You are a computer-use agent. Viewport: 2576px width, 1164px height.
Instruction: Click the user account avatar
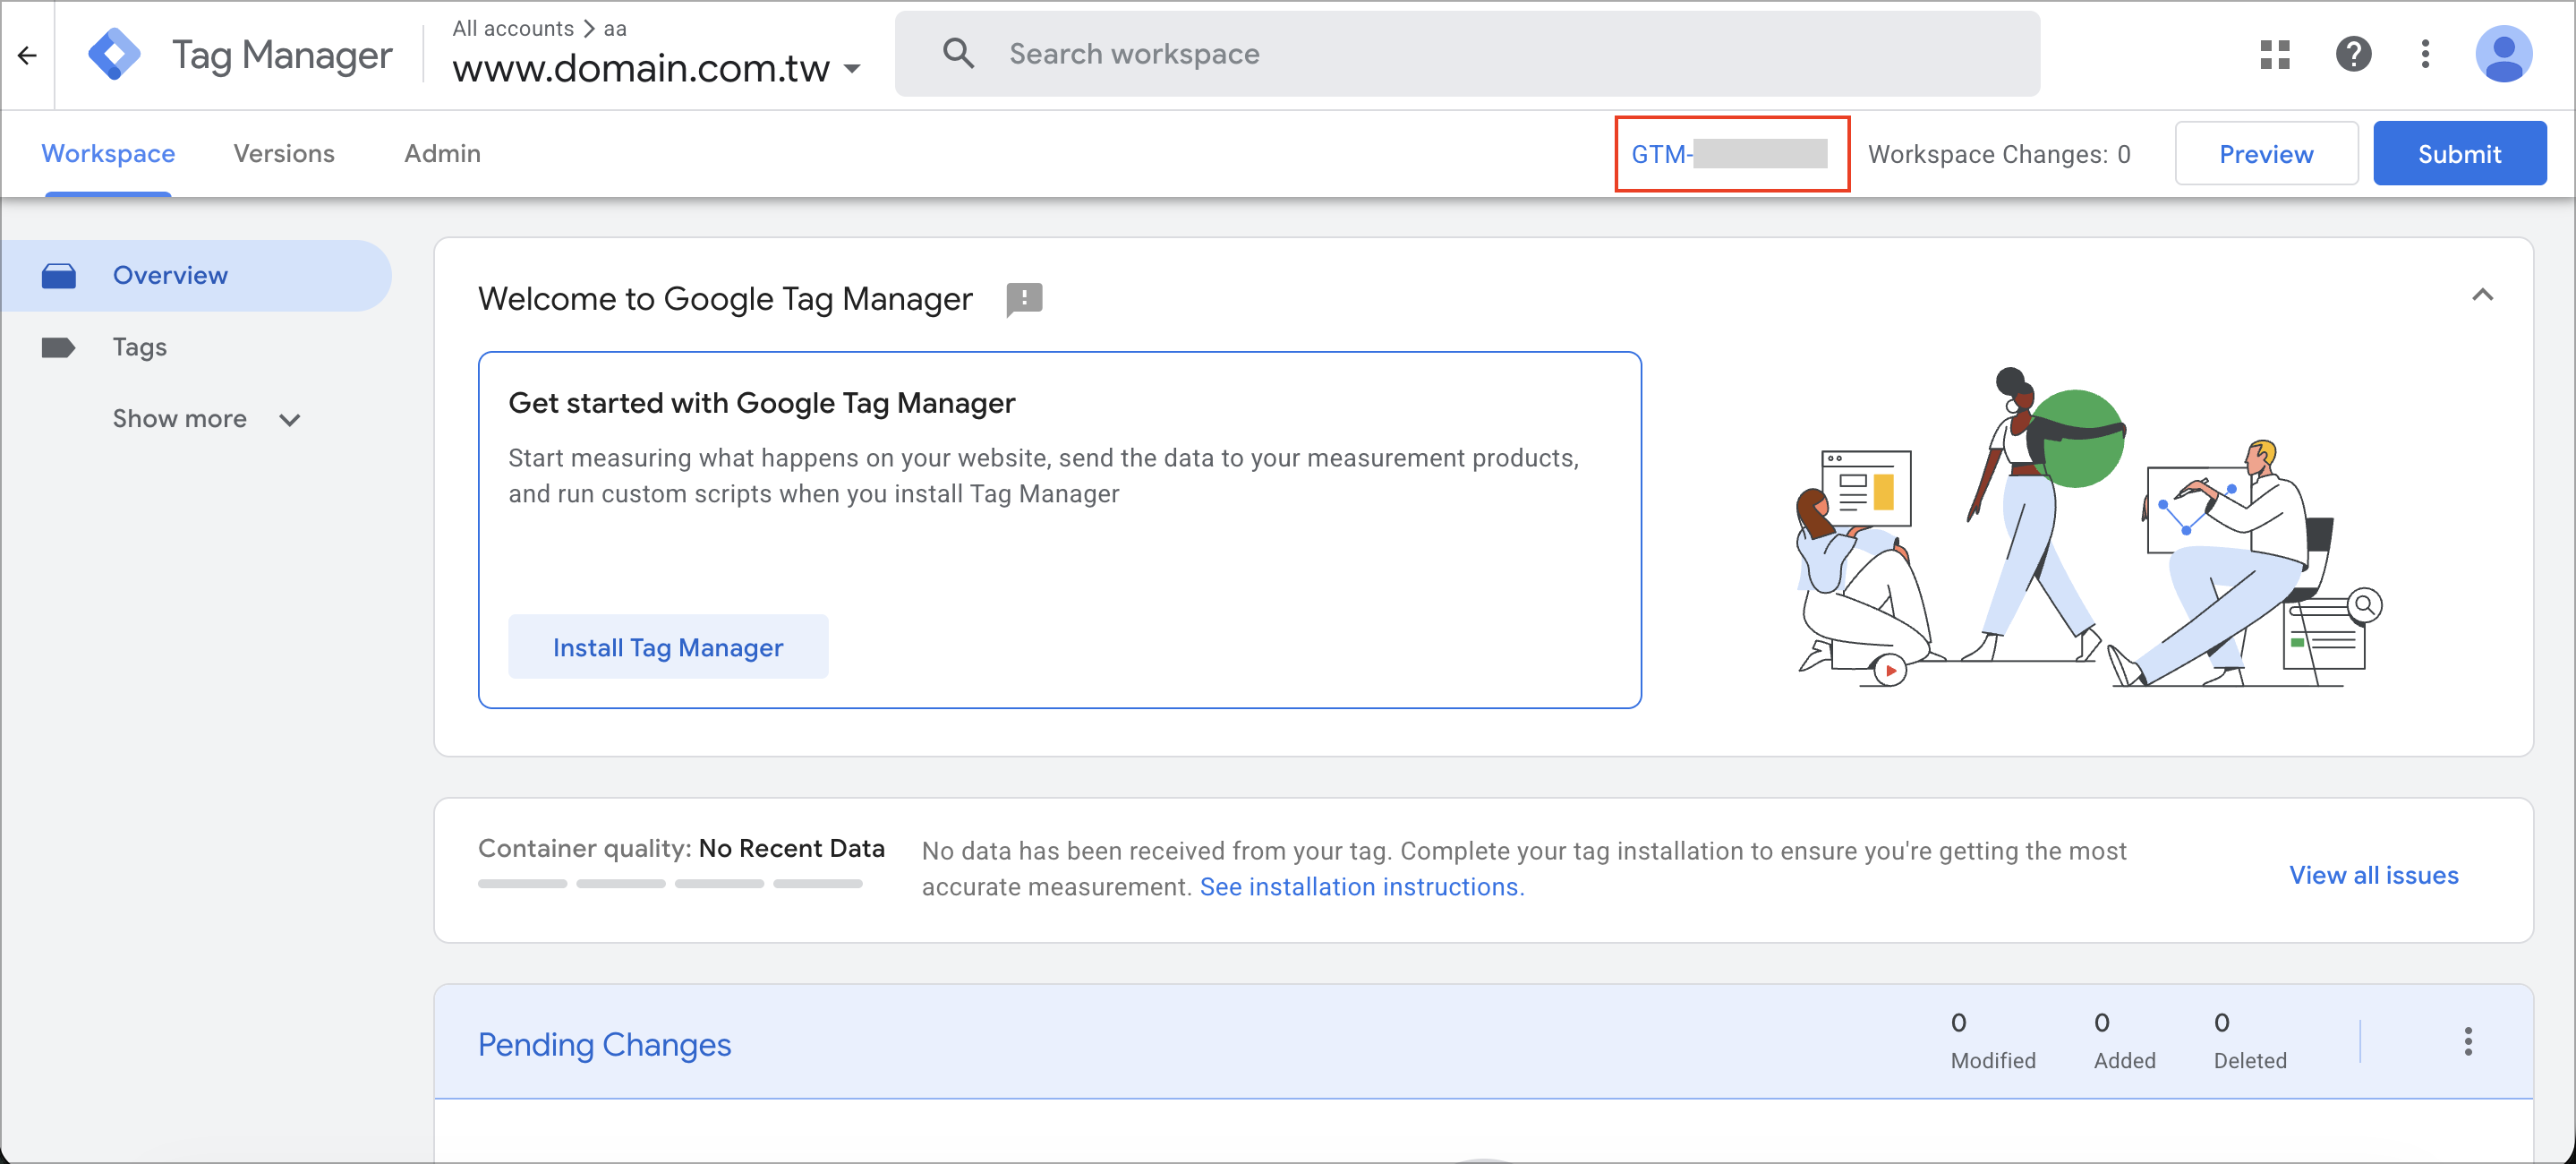click(x=2503, y=54)
